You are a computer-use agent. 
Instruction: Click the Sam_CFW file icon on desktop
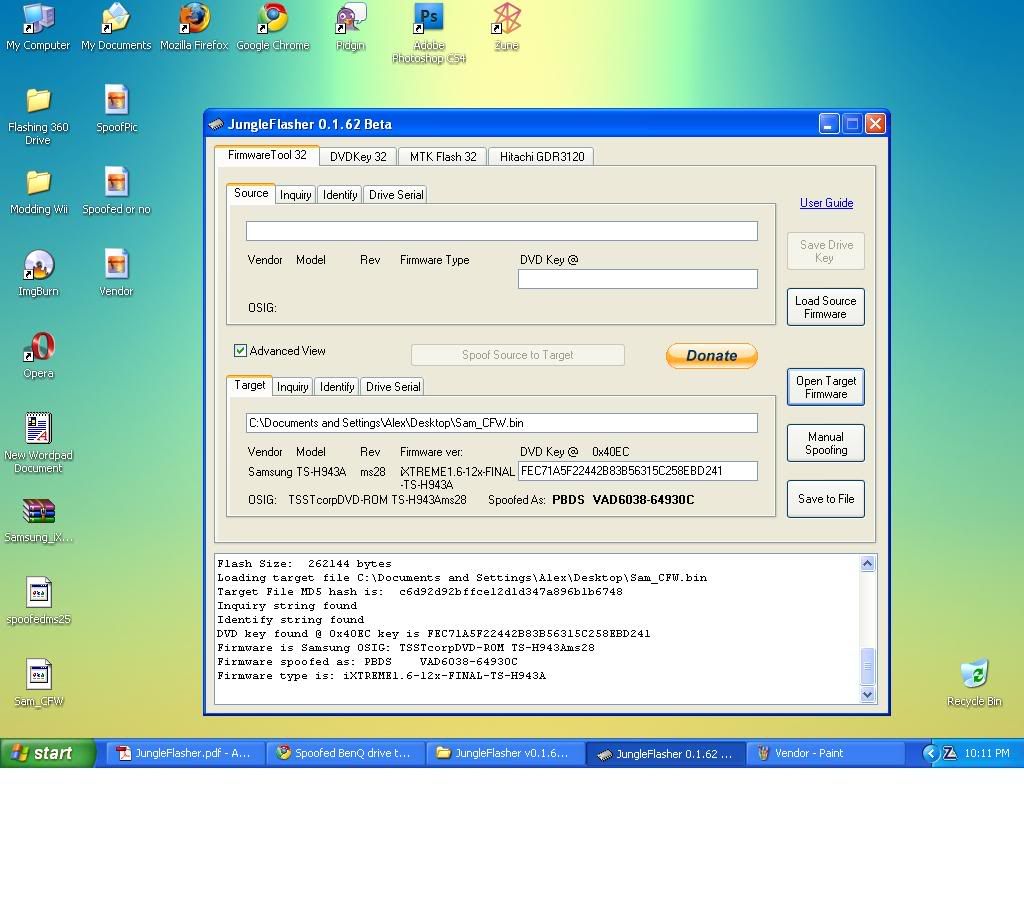point(38,676)
